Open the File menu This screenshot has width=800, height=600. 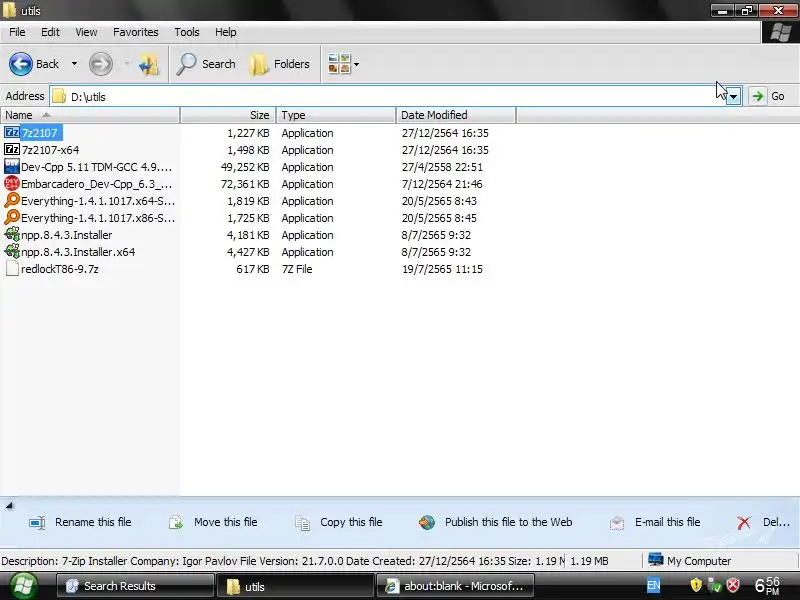pos(17,32)
